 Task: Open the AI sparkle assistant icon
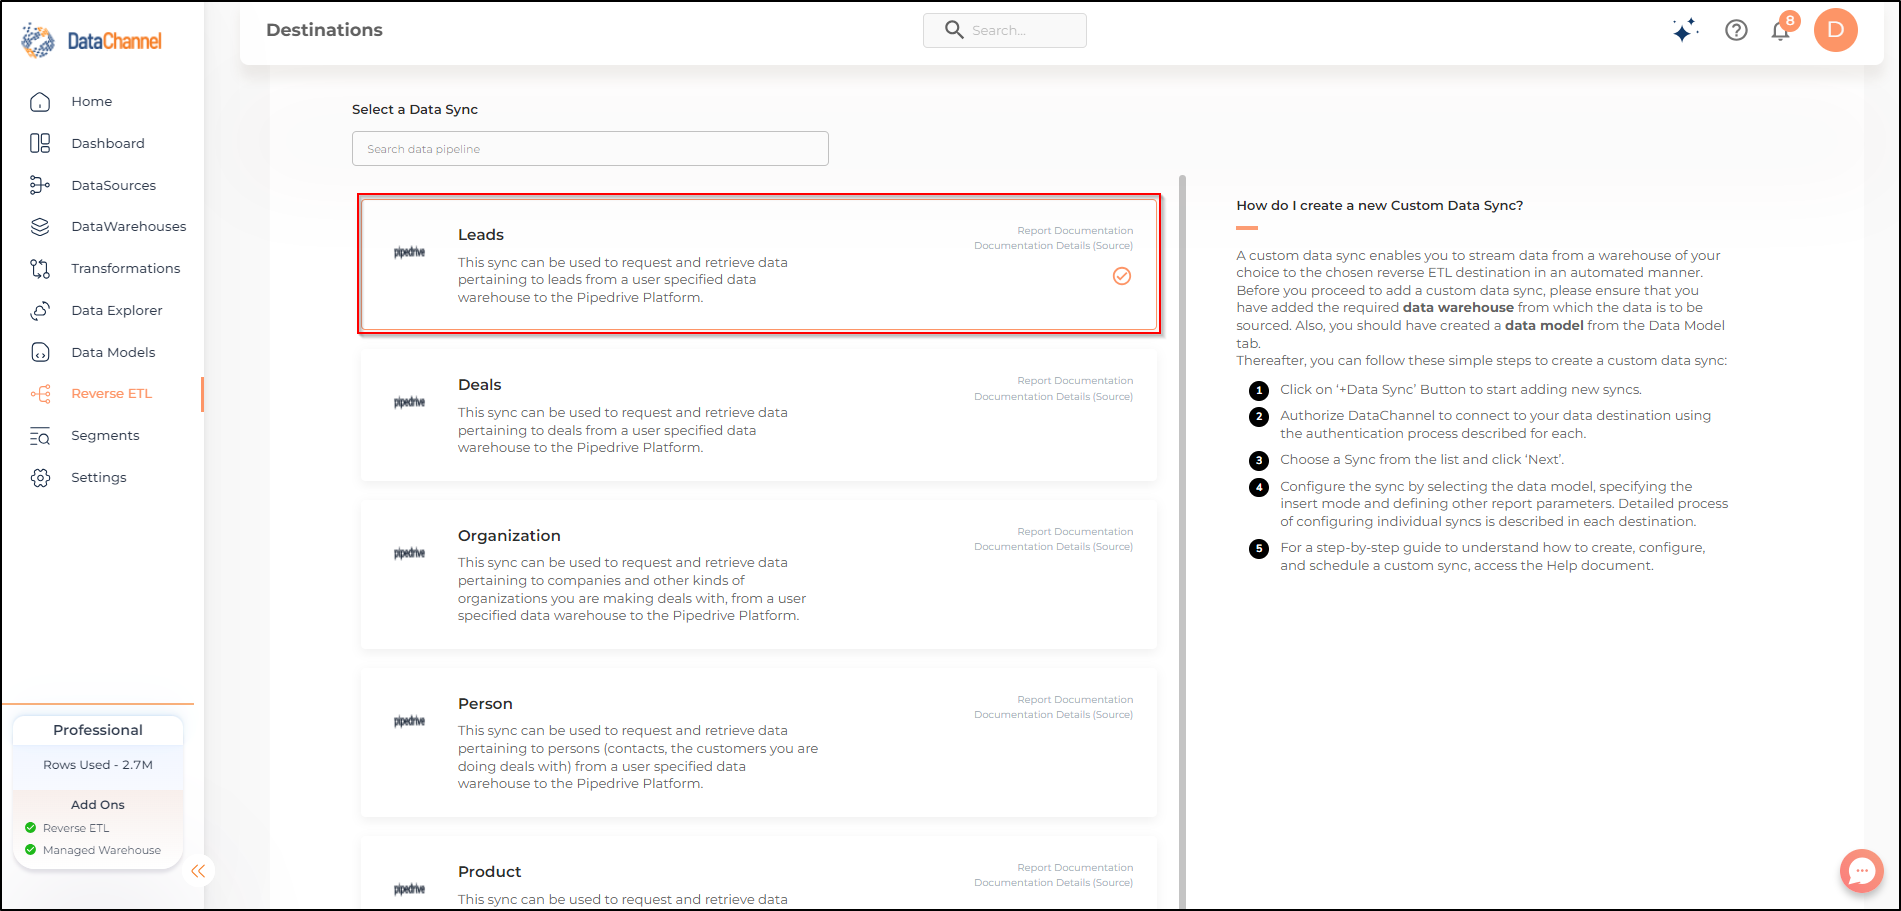(x=1685, y=31)
